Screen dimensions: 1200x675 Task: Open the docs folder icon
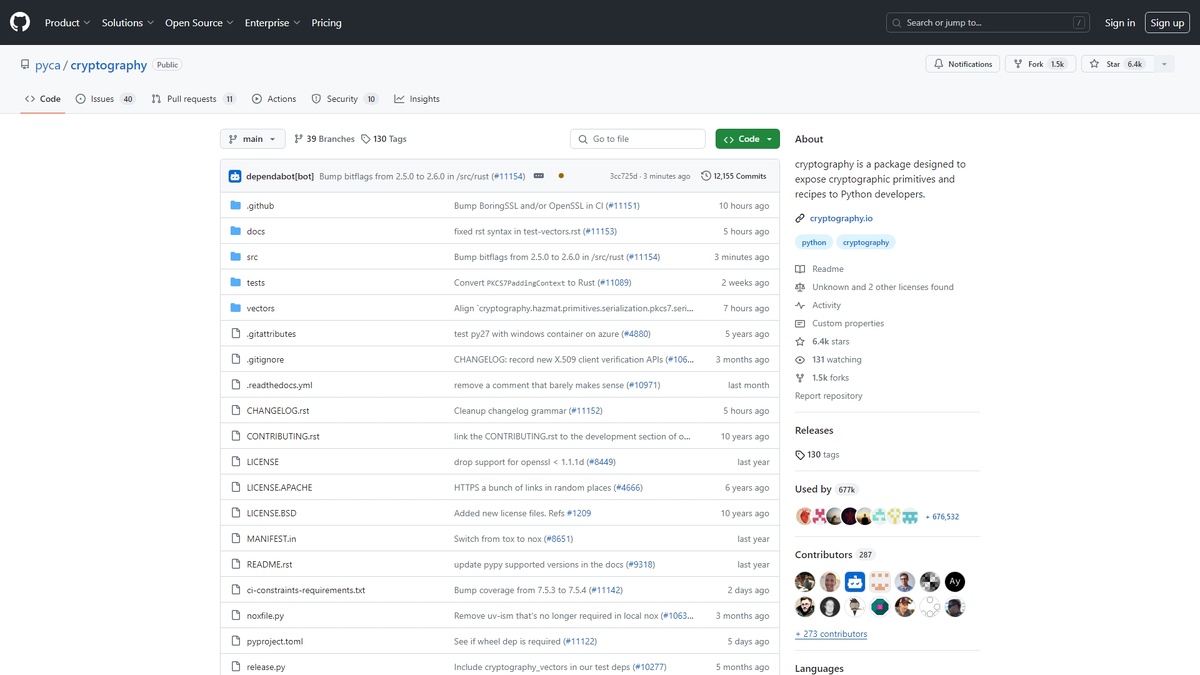[x=236, y=231]
